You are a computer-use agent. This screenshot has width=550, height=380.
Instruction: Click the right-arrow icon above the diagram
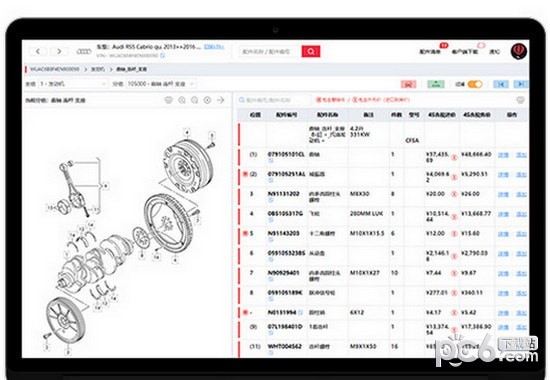(x=220, y=100)
